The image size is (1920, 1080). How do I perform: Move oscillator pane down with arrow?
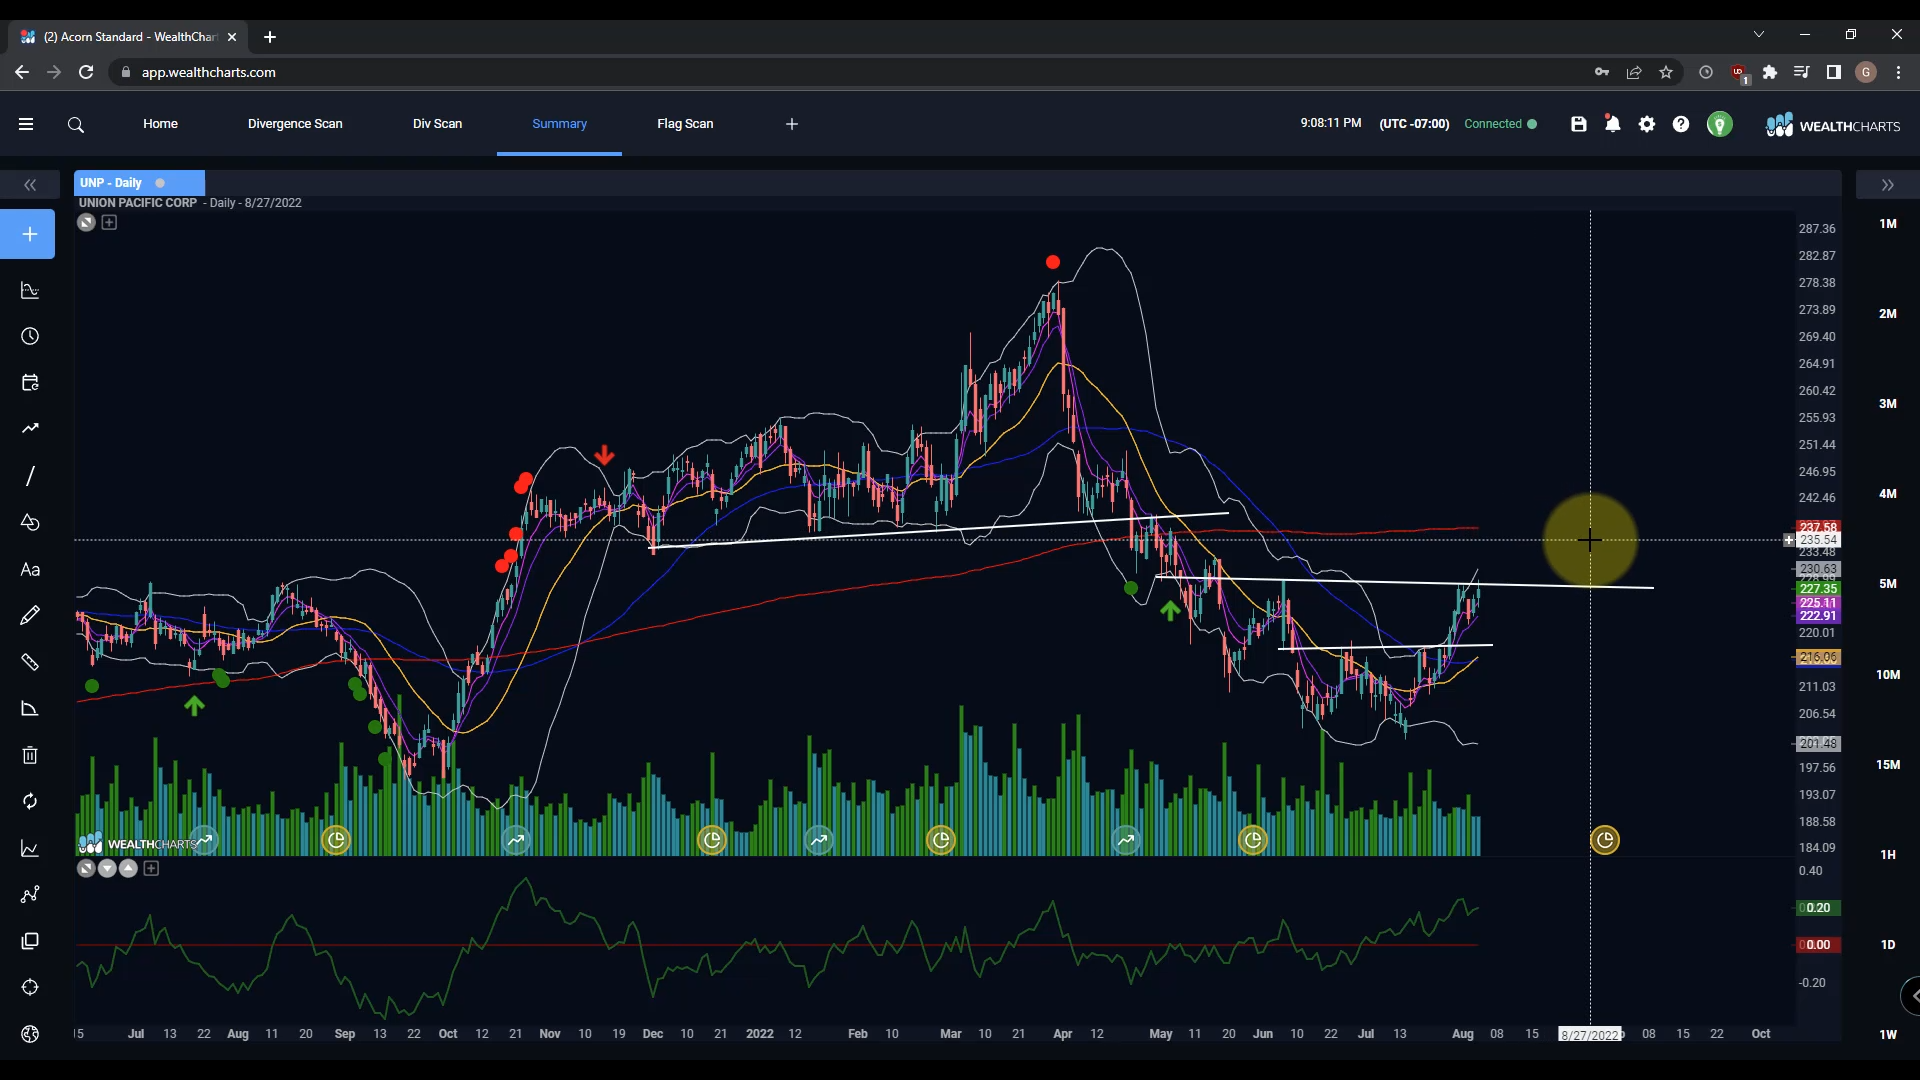click(107, 869)
